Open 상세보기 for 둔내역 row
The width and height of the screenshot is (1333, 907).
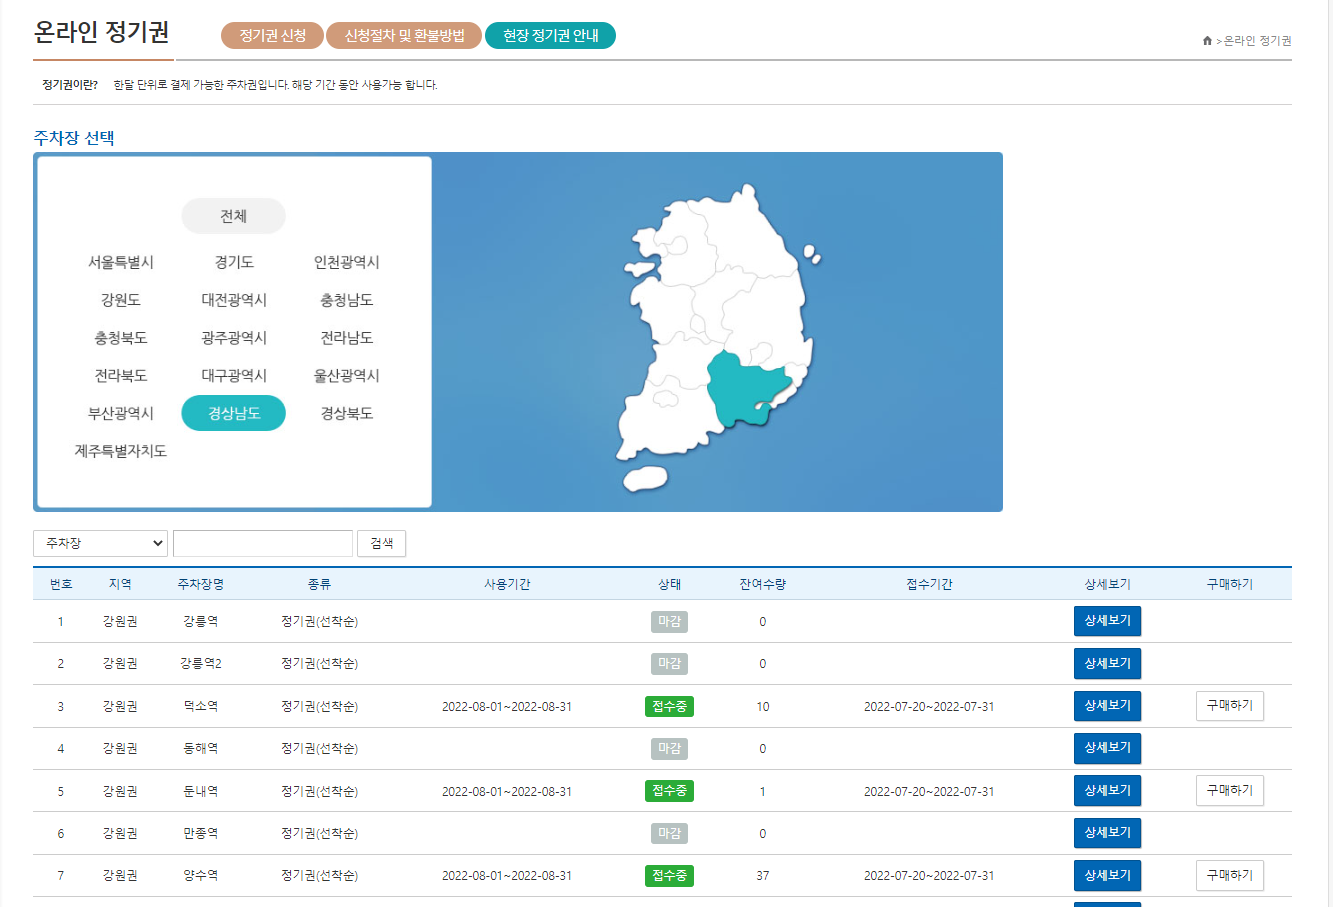pos(1107,791)
